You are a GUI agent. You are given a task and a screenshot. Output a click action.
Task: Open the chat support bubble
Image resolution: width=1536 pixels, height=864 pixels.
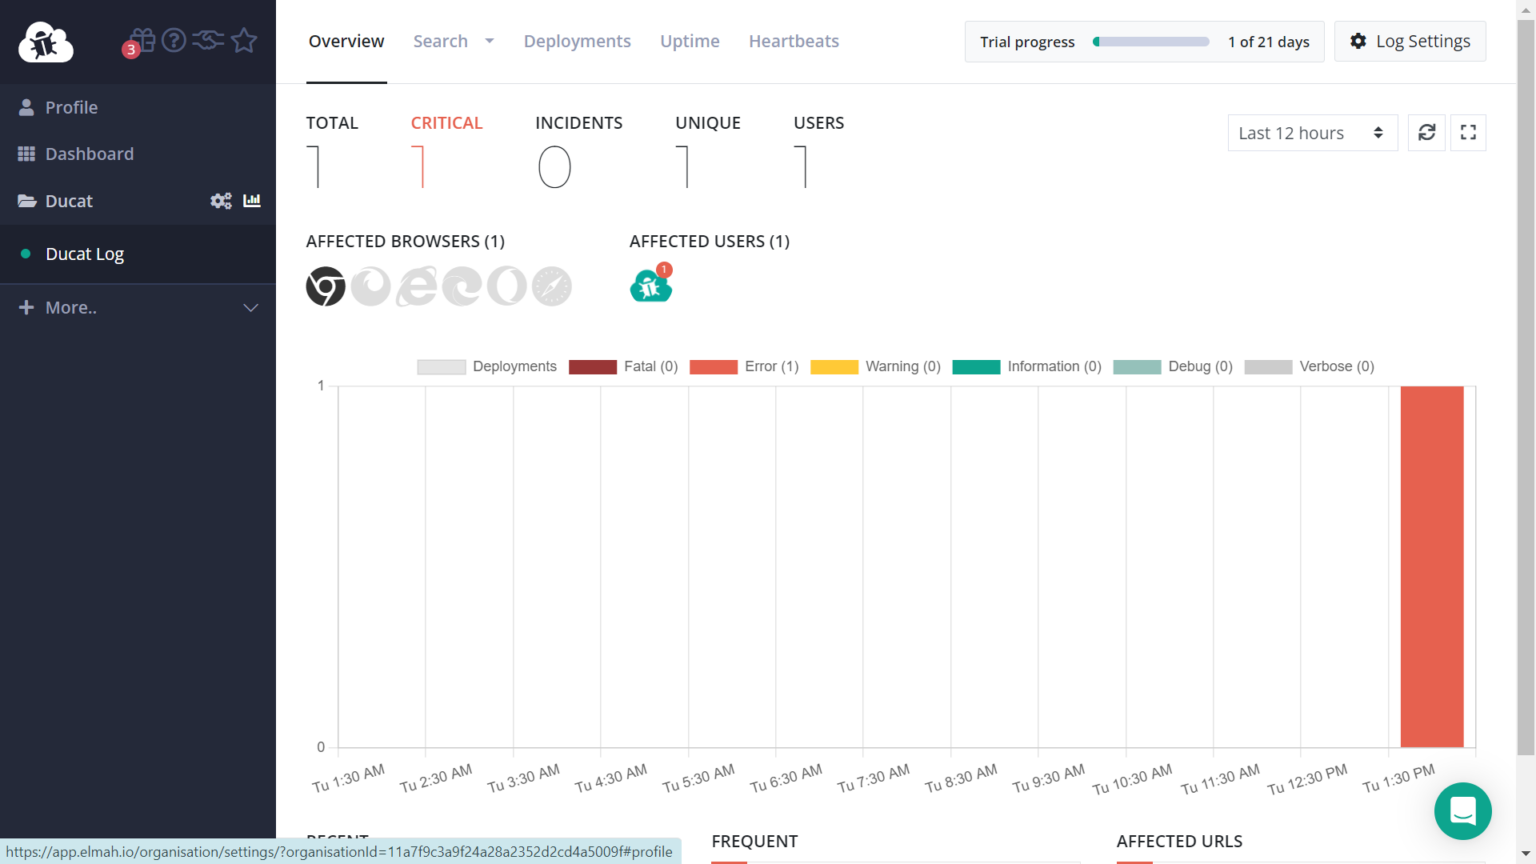[1462, 811]
